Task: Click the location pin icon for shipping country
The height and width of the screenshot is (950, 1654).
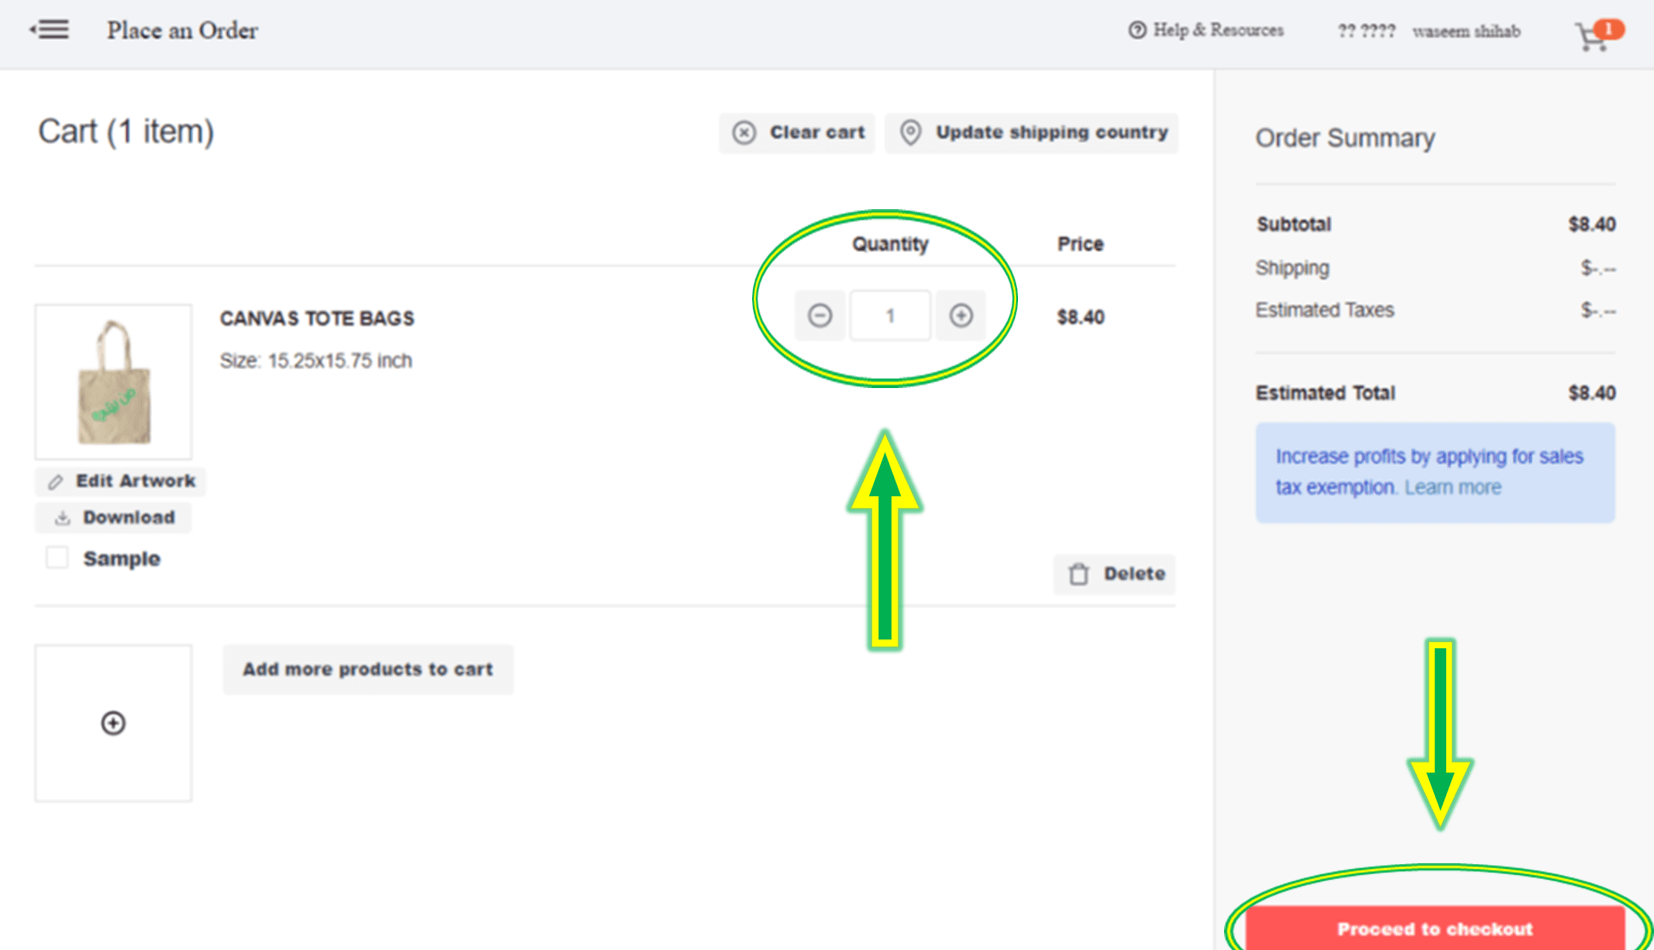Action: (x=910, y=133)
